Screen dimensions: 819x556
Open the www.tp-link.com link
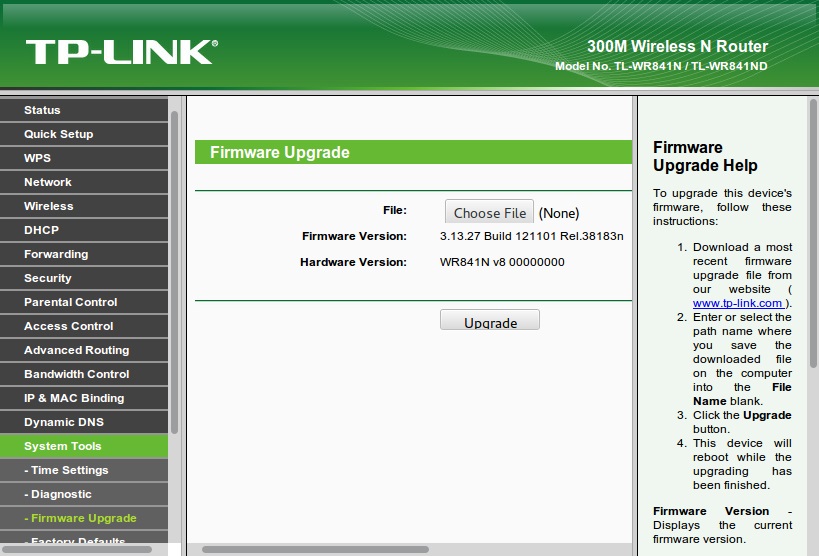coord(738,304)
